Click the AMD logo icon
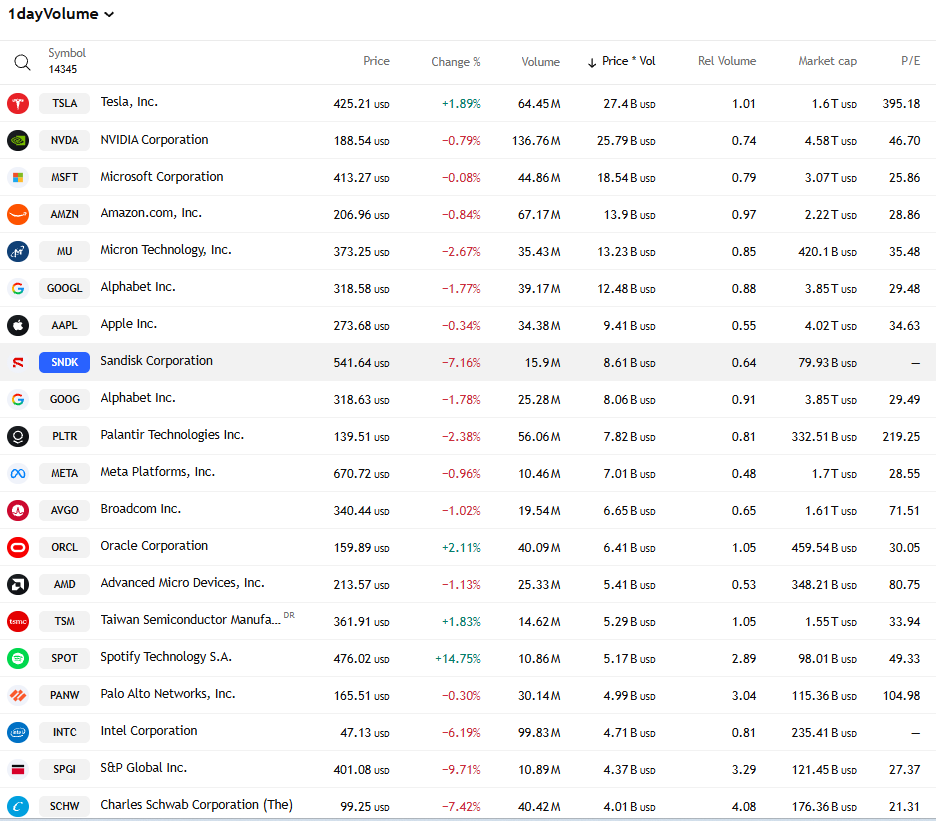 [18, 585]
